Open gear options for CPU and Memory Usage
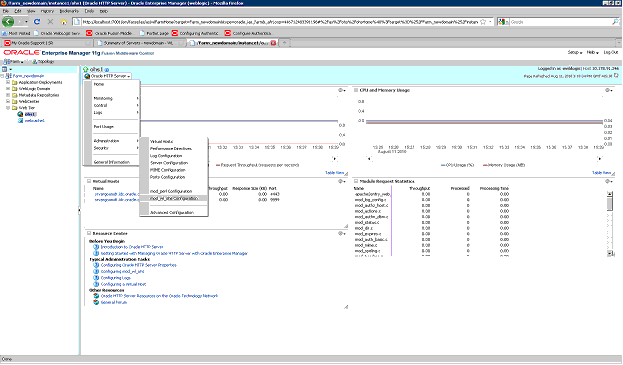Viewport: 623px width, 365px height. [608, 91]
